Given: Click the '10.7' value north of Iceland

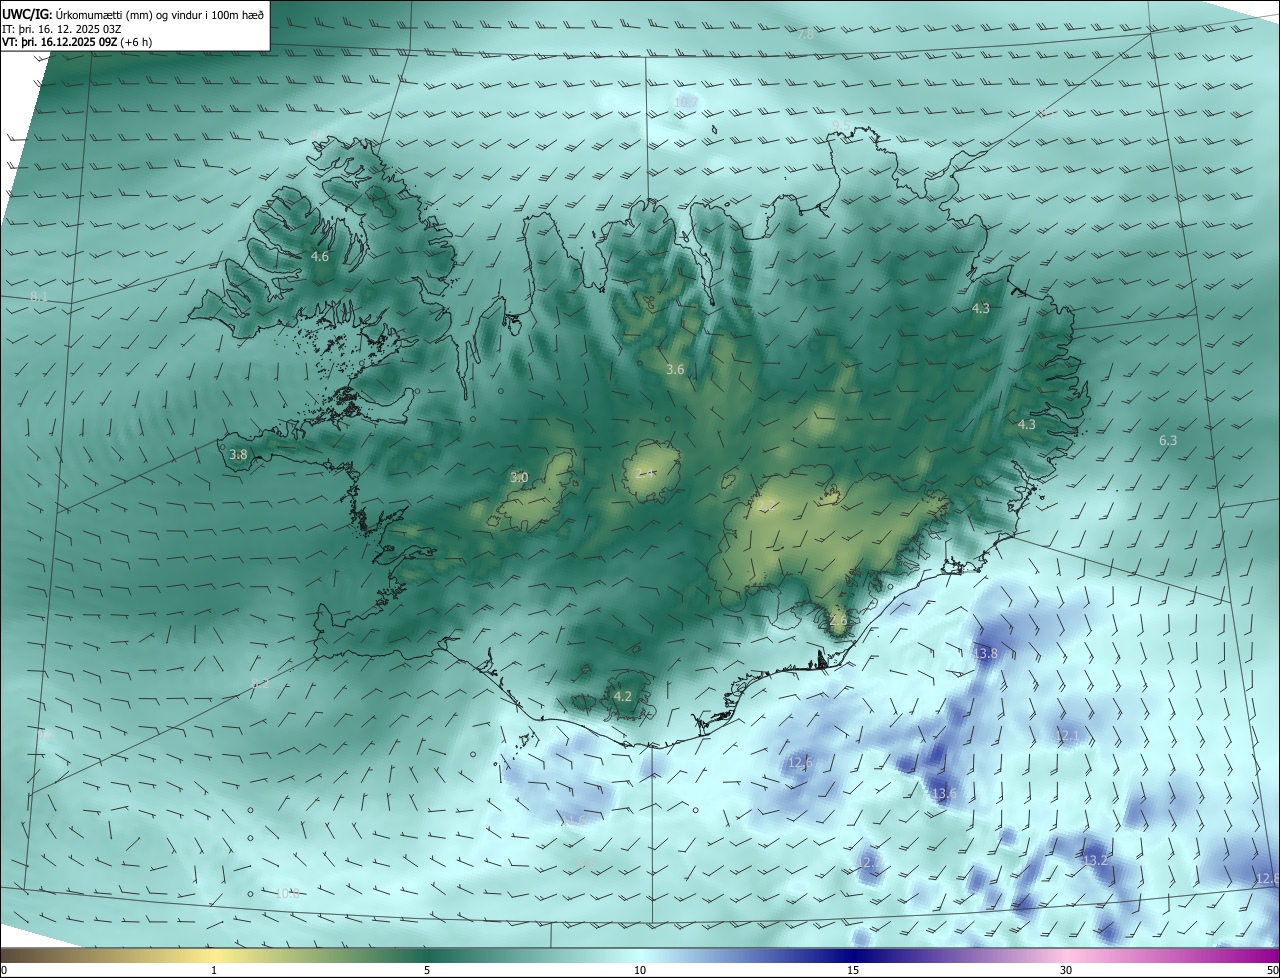Looking at the screenshot, I should click(x=686, y=102).
